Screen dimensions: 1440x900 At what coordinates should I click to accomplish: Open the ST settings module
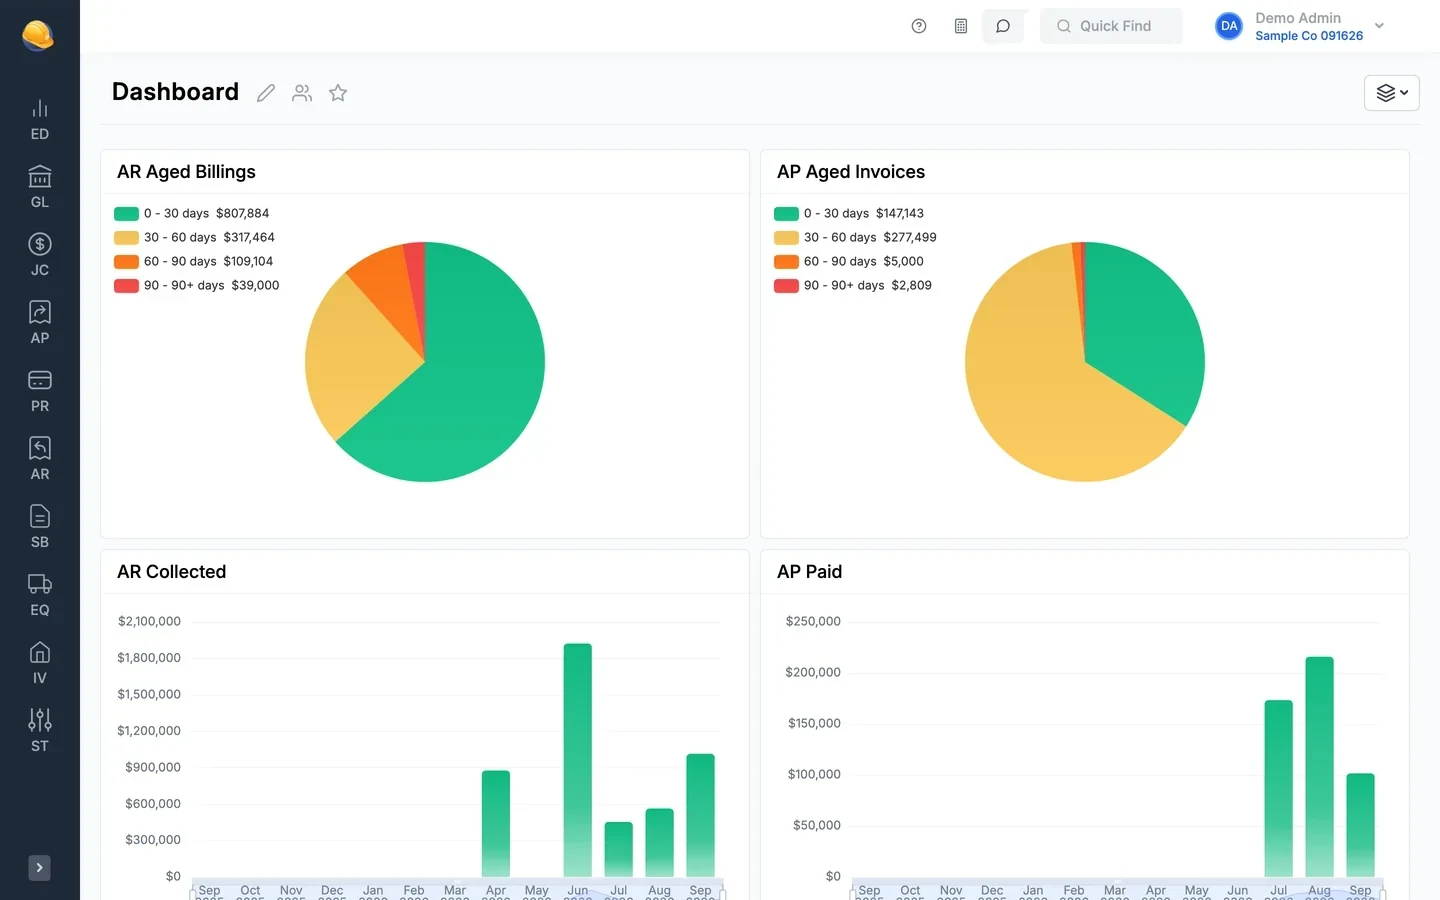click(39, 732)
